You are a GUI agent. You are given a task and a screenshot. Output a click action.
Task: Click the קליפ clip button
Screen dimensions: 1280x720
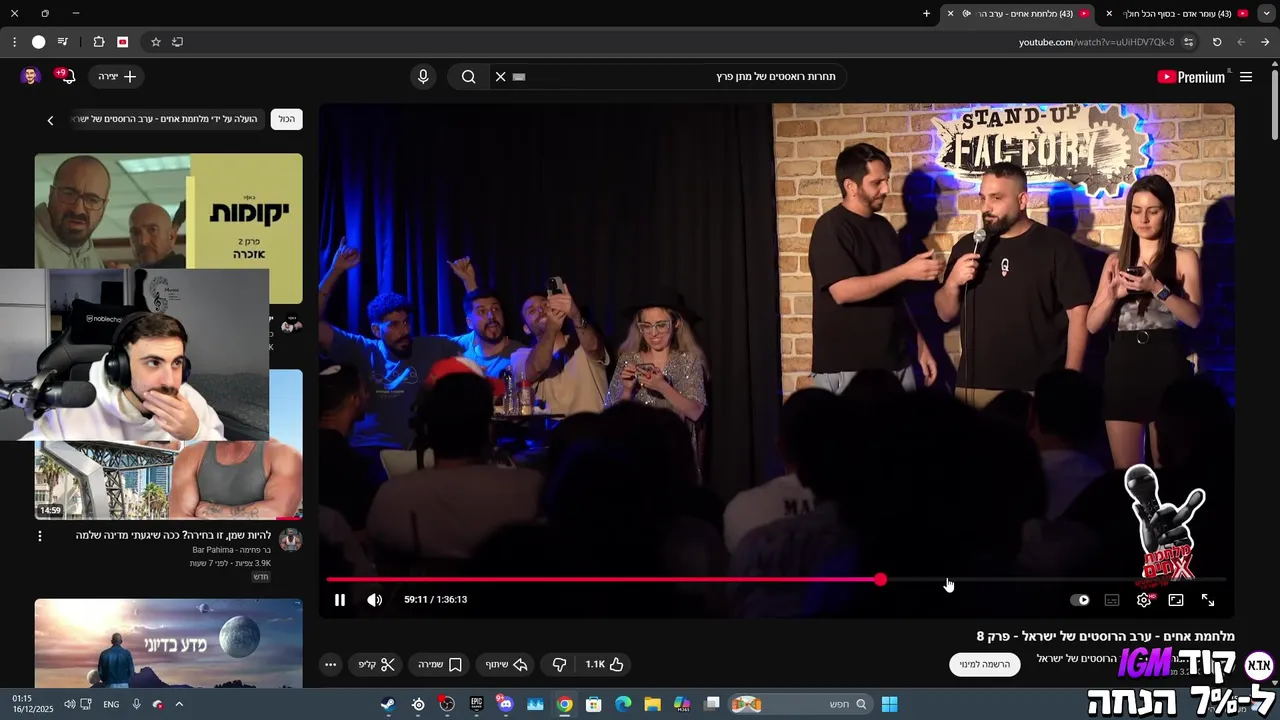pos(377,664)
